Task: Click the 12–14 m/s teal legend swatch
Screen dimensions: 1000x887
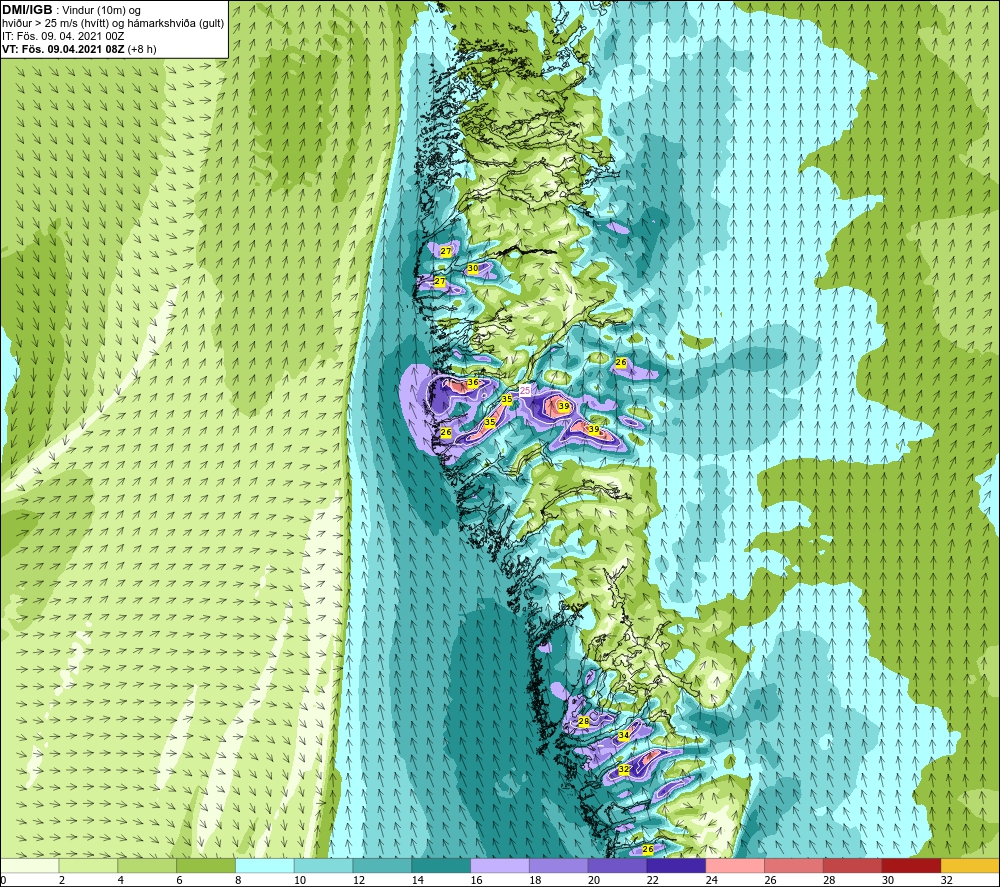Action: click(382, 866)
